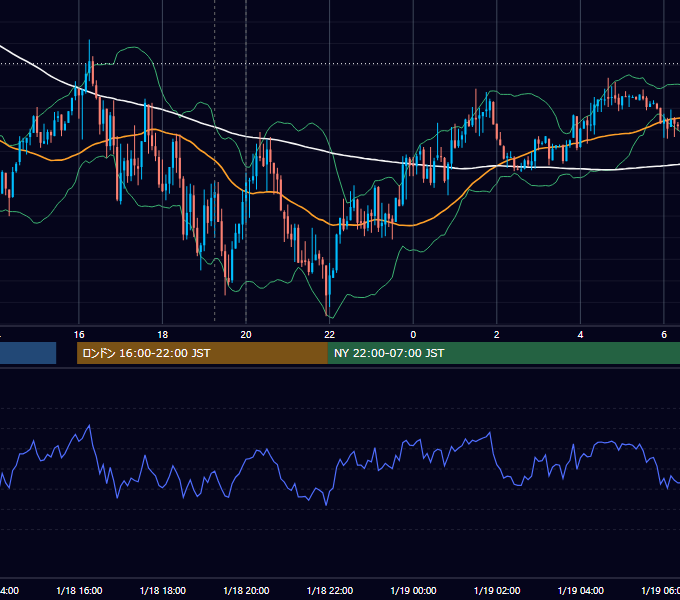The width and height of the screenshot is (680, 600).
Task: Click the 1/18 18:00 date label
Action: (x=163, y=591)
